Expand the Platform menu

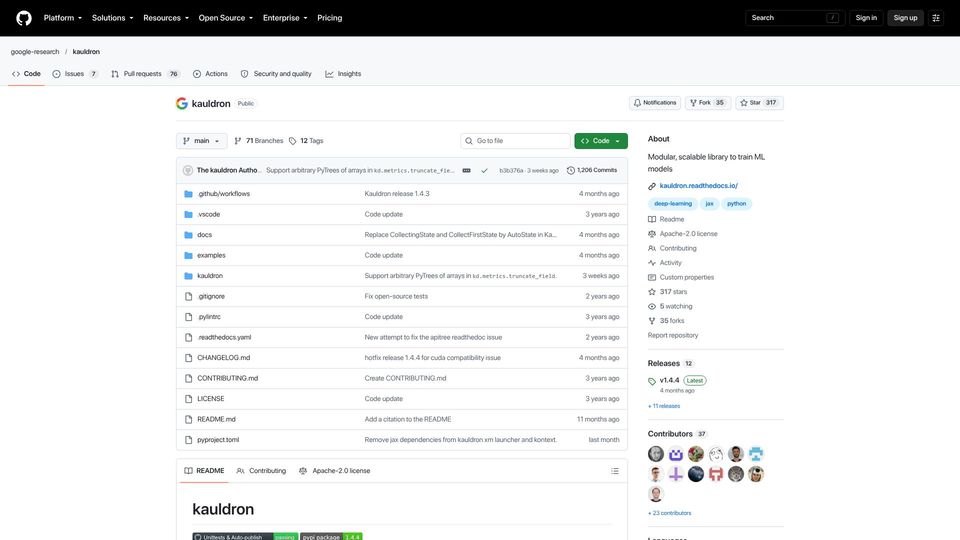coord(62,18)
